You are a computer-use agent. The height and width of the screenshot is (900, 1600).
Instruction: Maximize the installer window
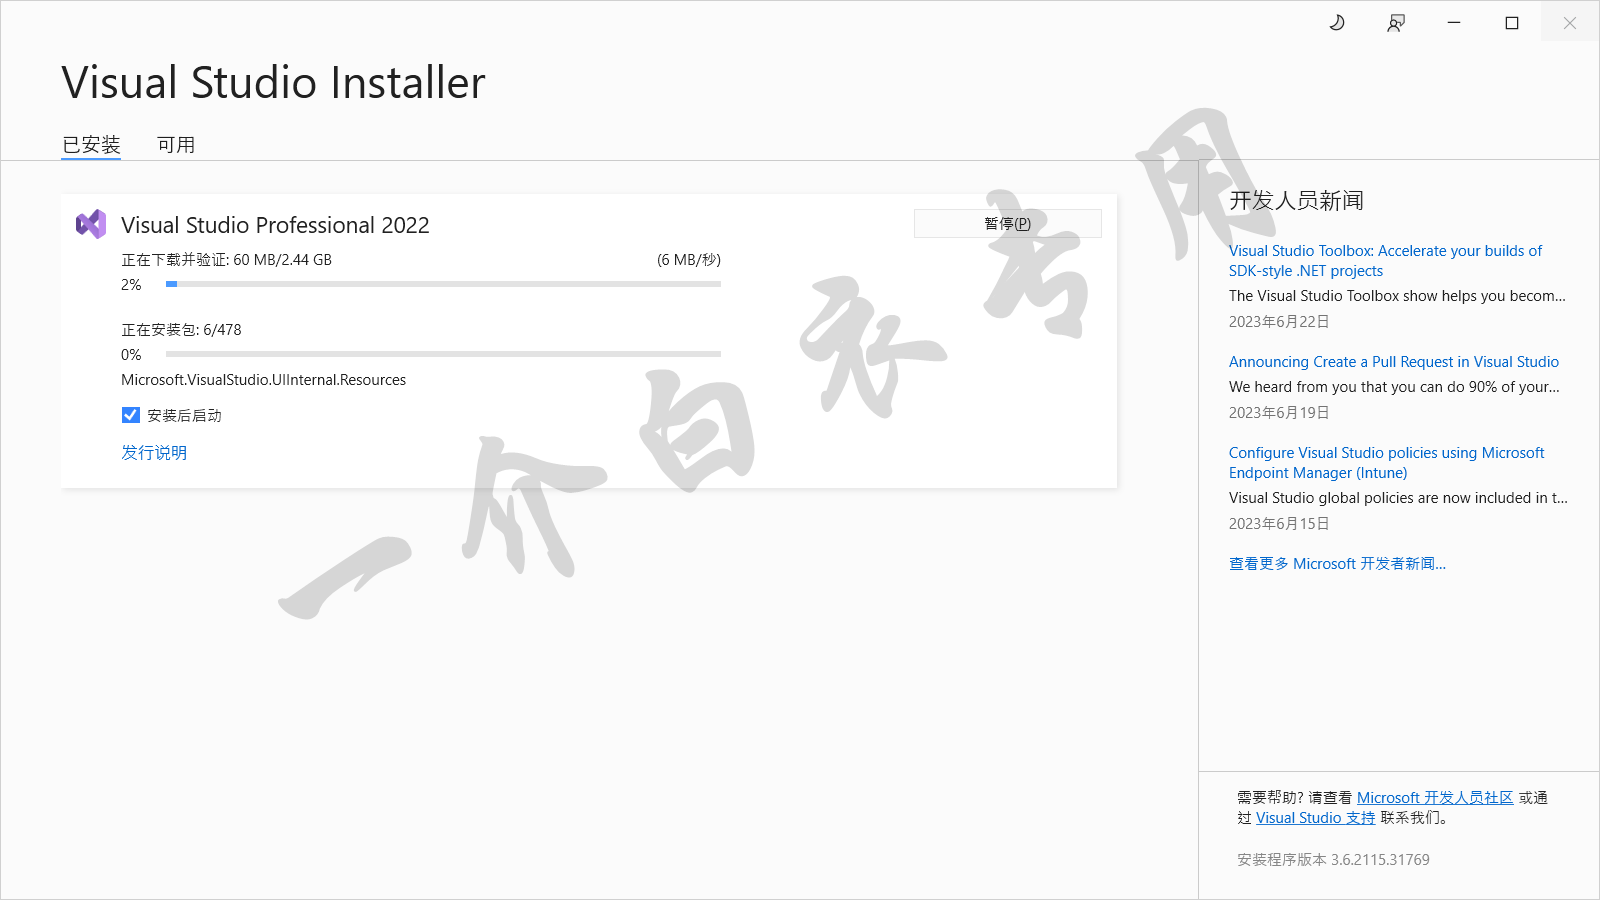1512,22
